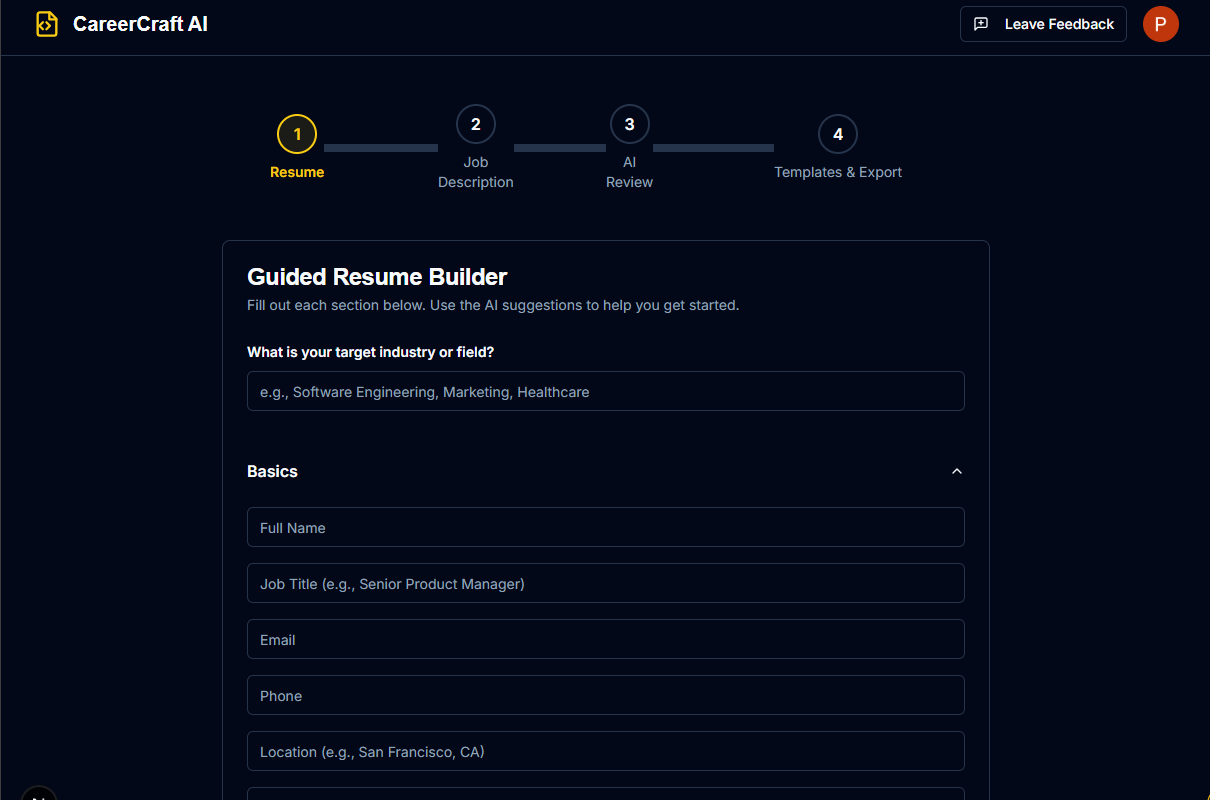Click the step 2 numbered circle
The height and width of the screenshot is (800, 1210).
(476, 124)
